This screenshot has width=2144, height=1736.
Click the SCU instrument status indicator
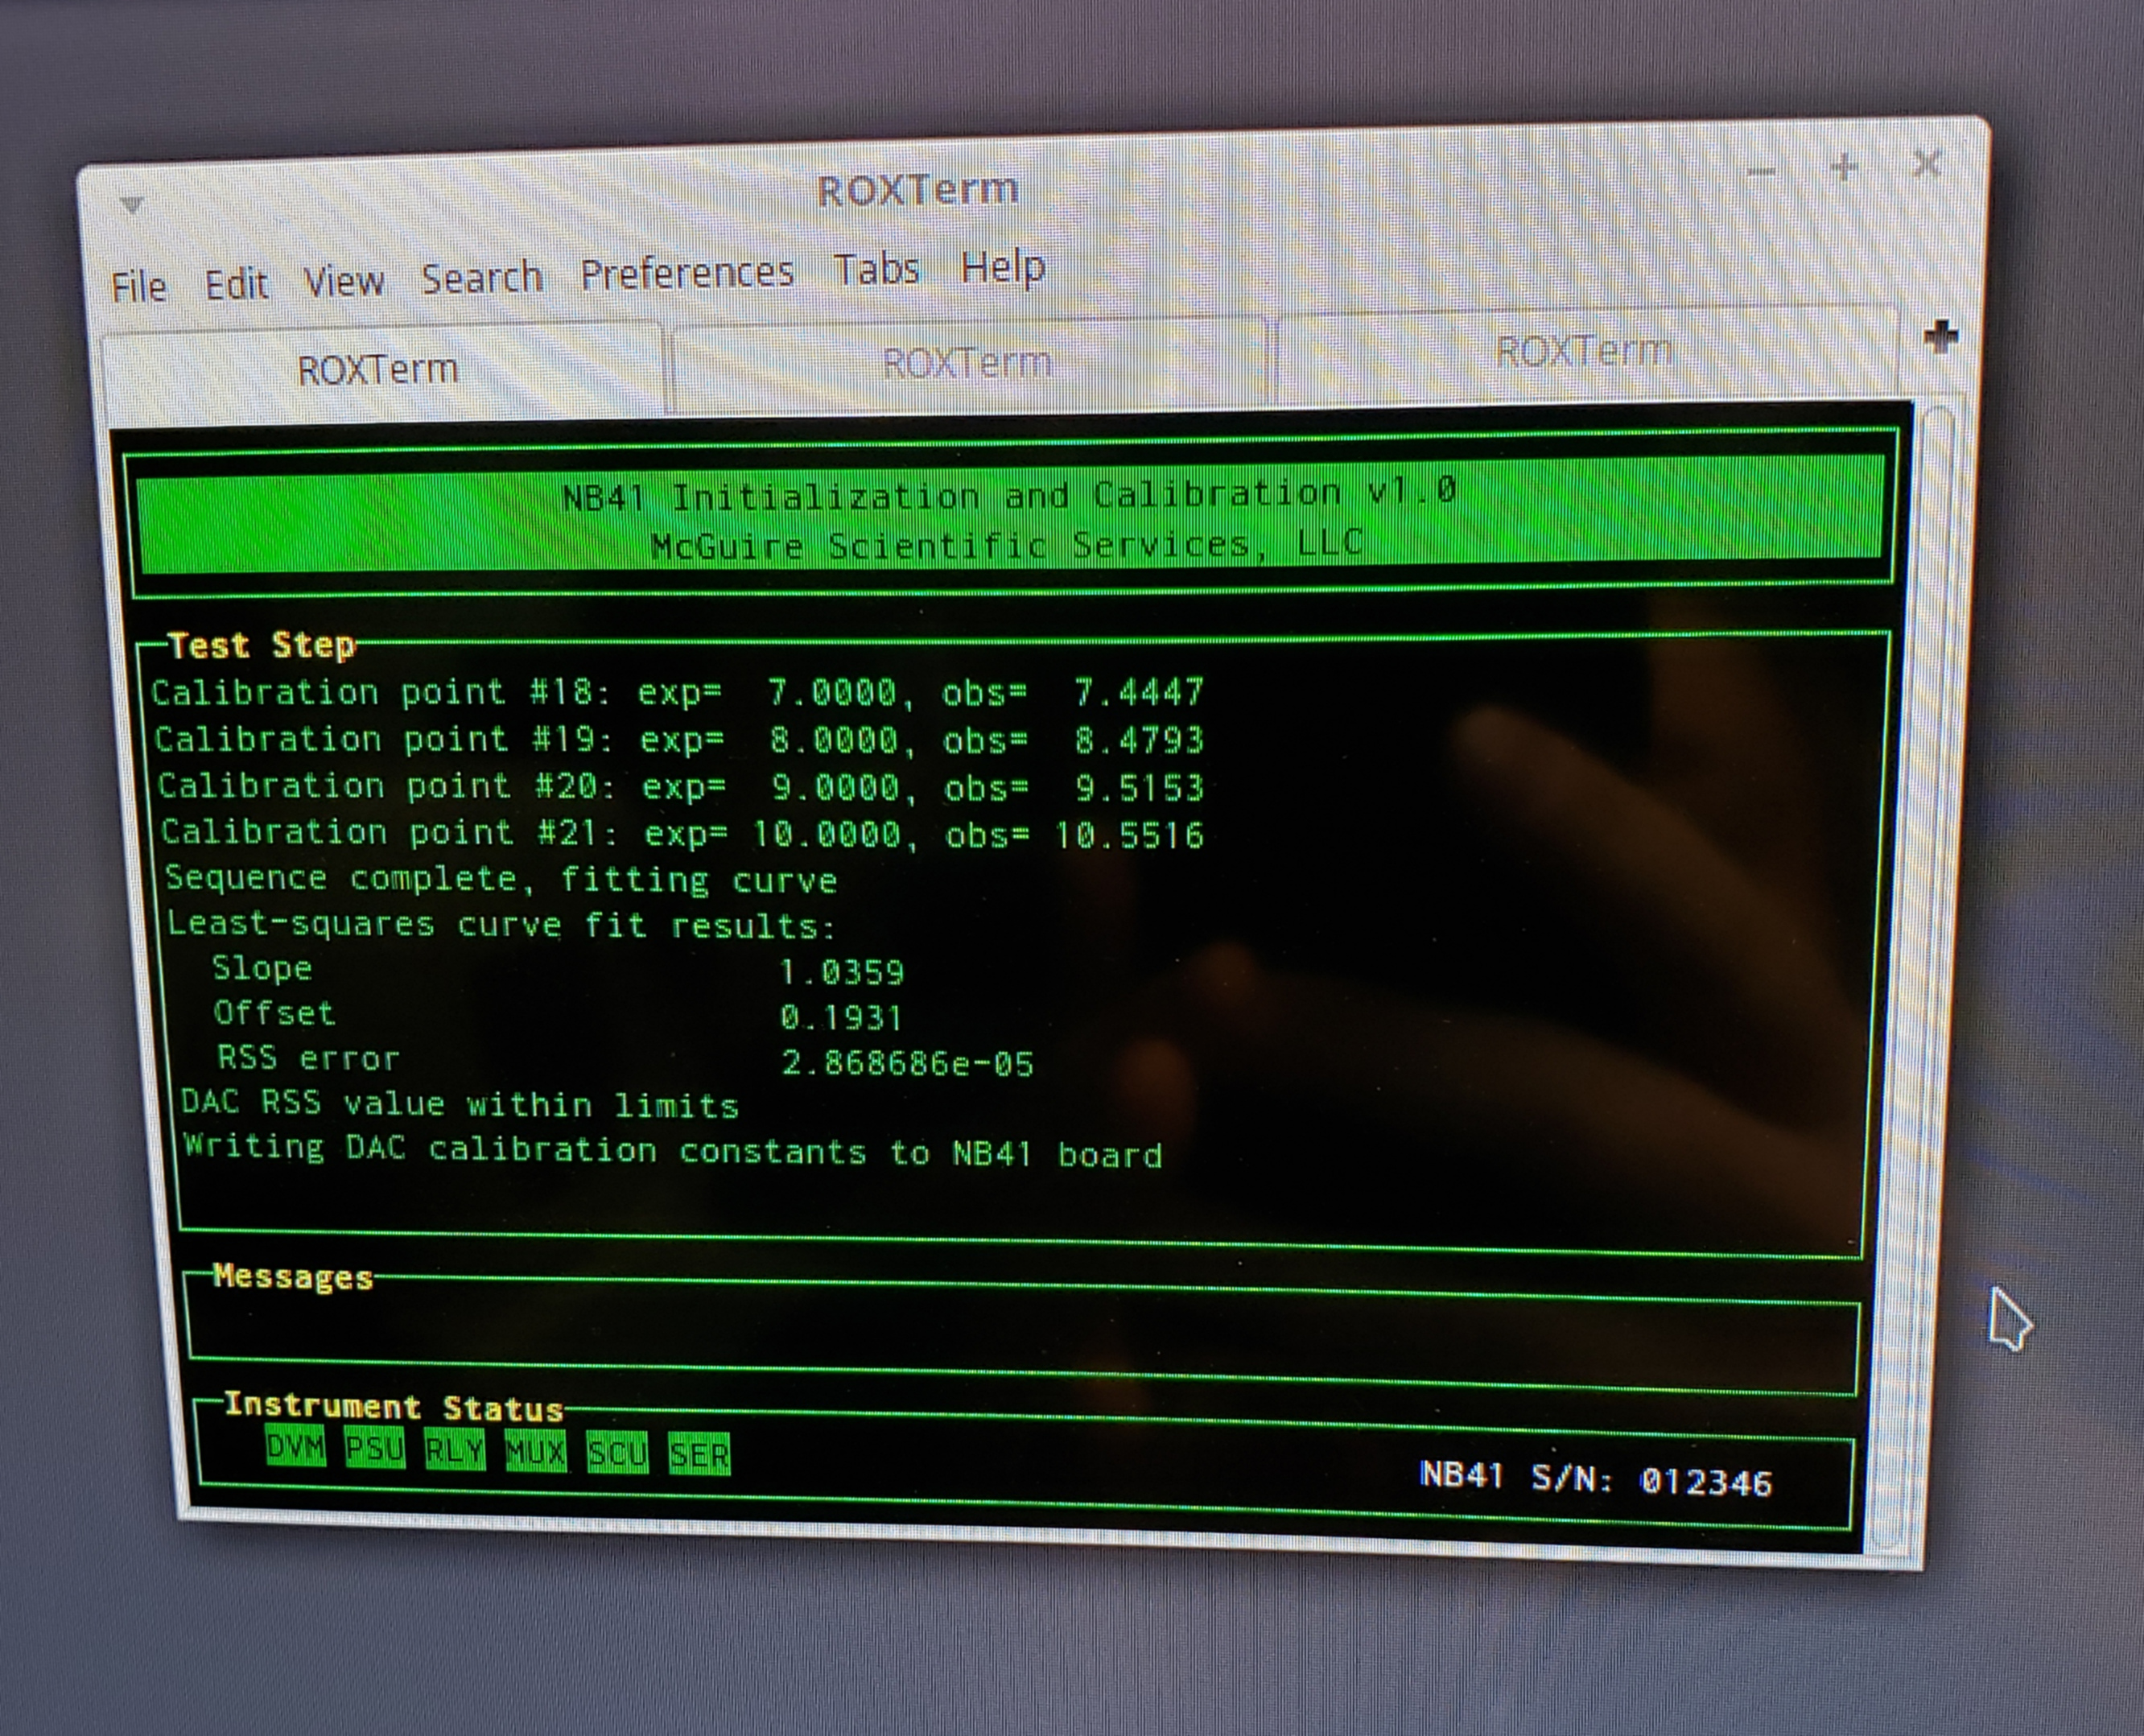pyautogui.click(x=617, y=1453)
